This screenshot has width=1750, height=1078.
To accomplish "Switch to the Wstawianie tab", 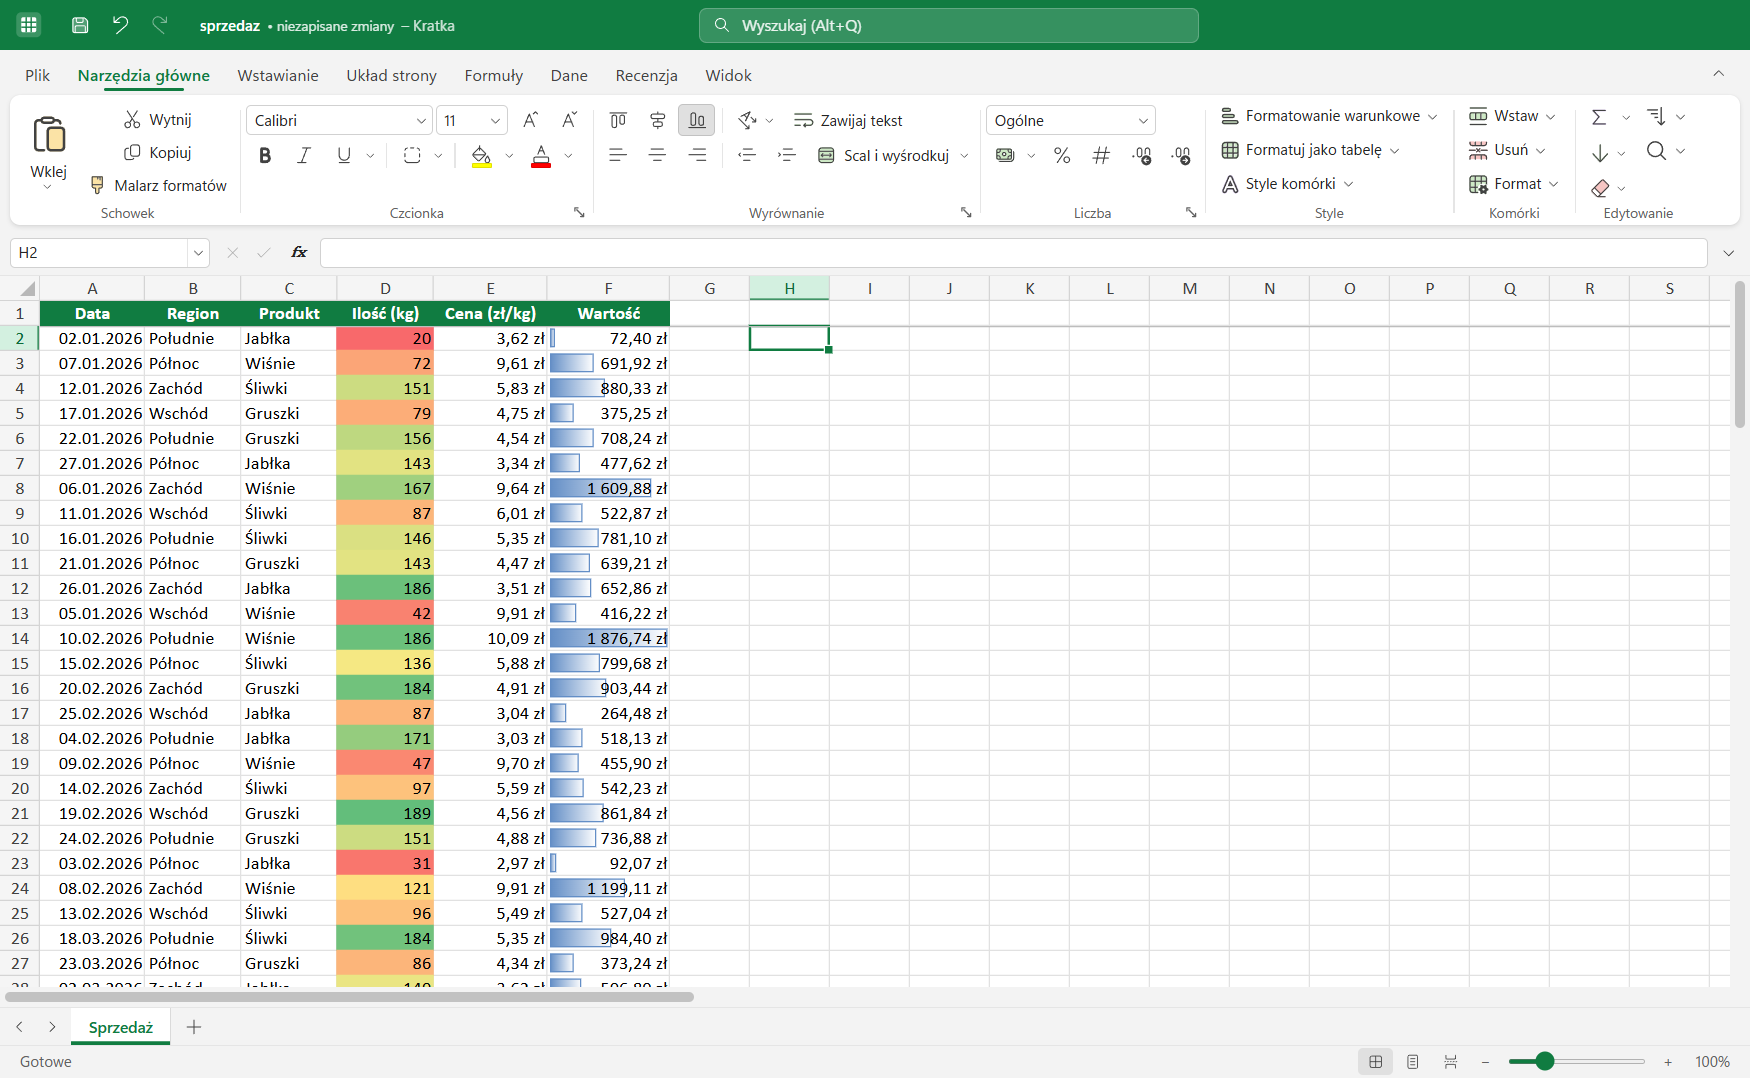I will point(278,75).
